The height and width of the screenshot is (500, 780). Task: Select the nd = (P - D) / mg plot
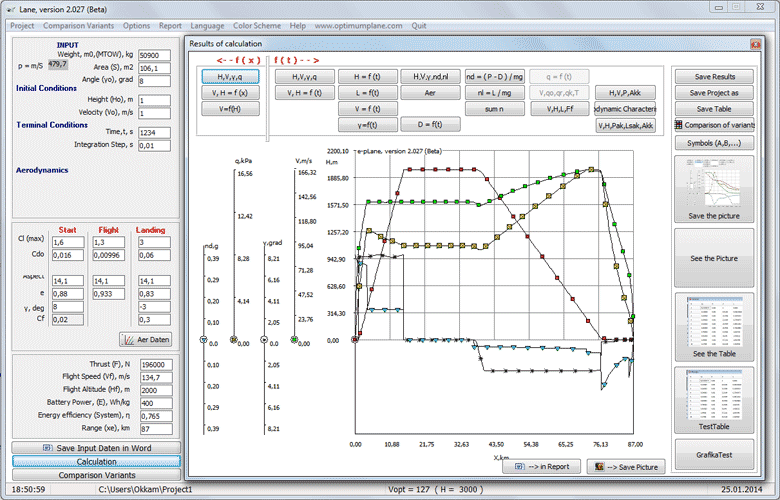[x=495, y=76]
